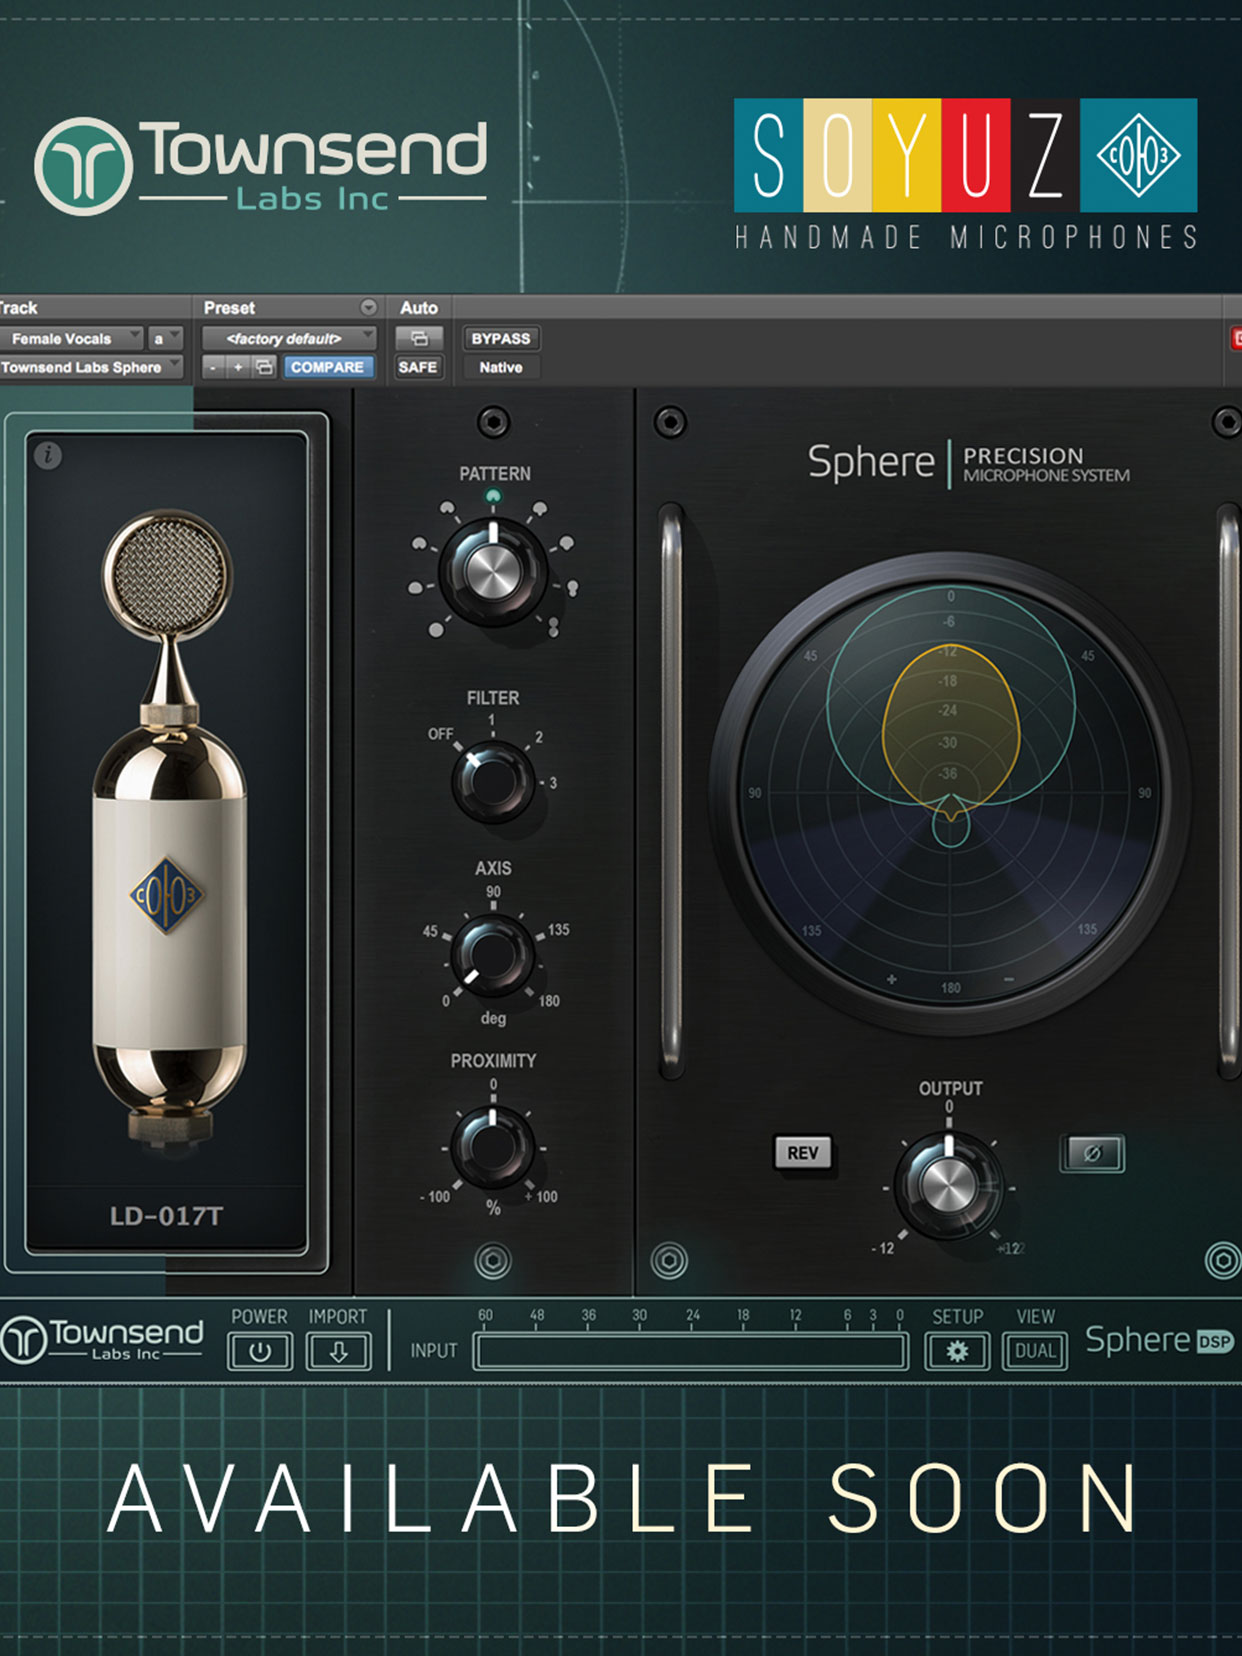Select the hypercardioid icon above figure-8

pyautogui.click(x=572, y=587)
